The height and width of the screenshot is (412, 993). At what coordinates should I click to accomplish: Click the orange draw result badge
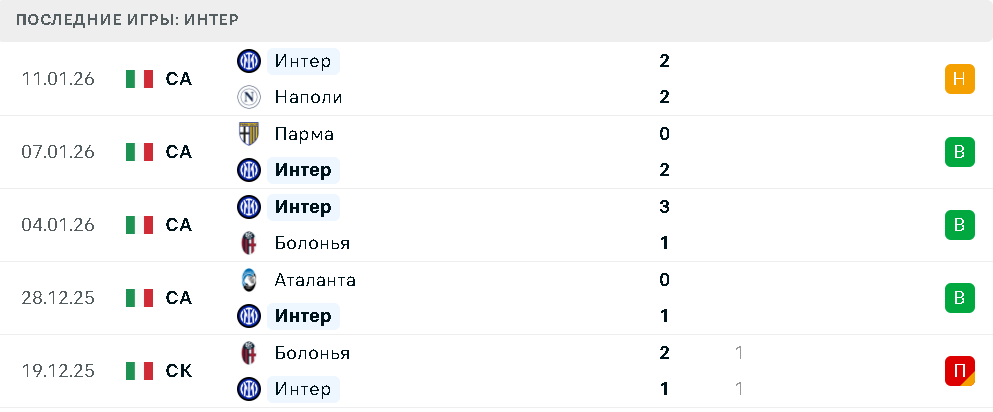pos(959,79)
